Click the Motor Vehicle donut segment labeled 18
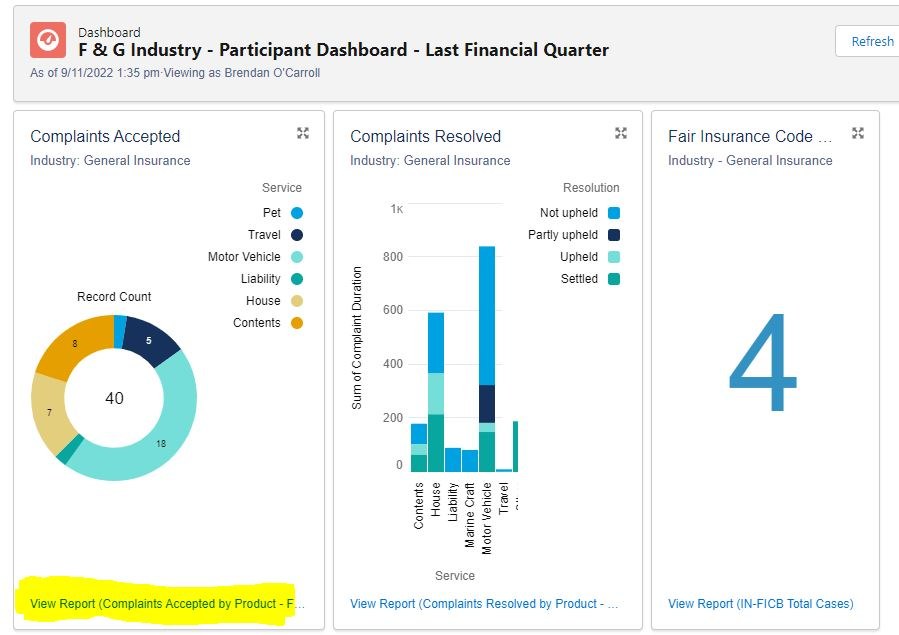Image resolution: width=899 pixels, height=635 pixels. [x=161, y=442]
